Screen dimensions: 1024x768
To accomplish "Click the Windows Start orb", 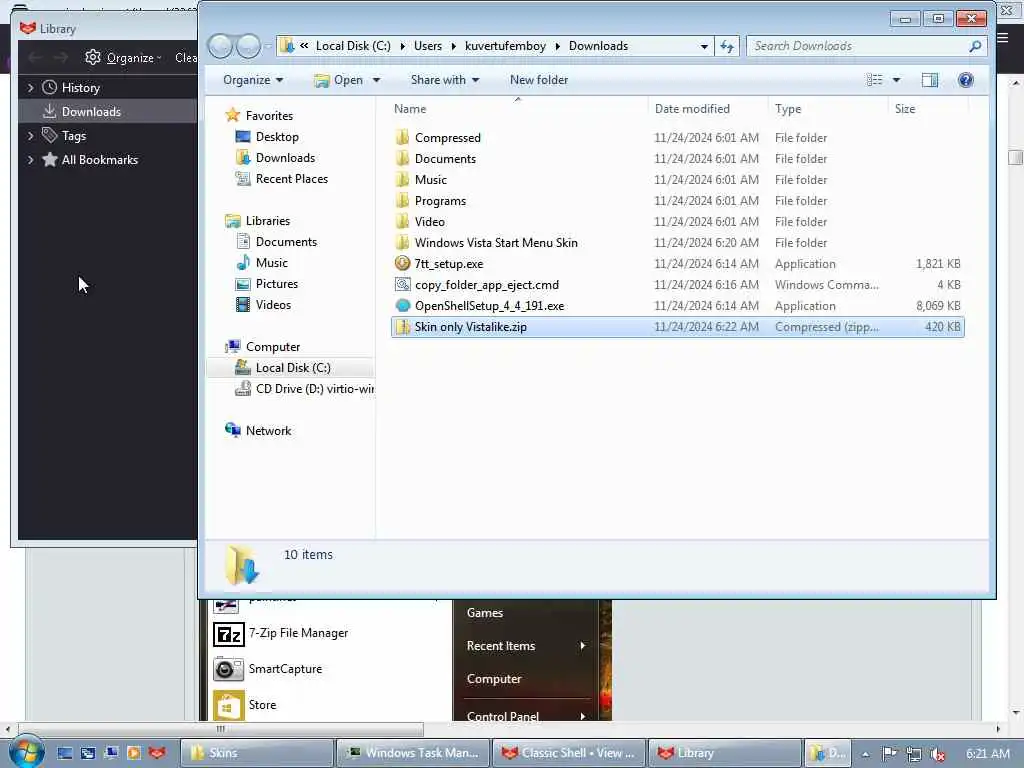I will click(x=27, y=753).
